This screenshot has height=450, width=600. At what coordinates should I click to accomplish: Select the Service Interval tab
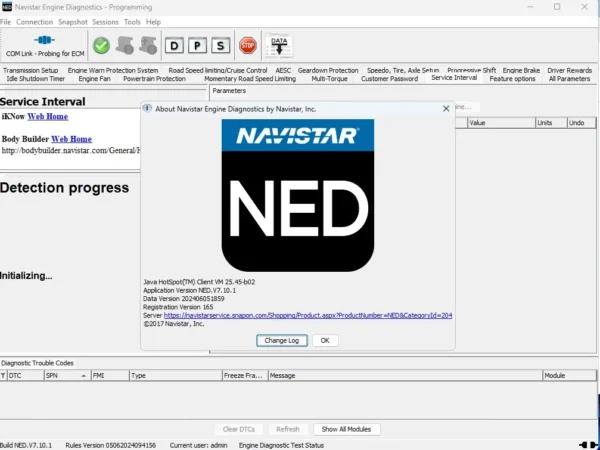[x=454, y=78]
